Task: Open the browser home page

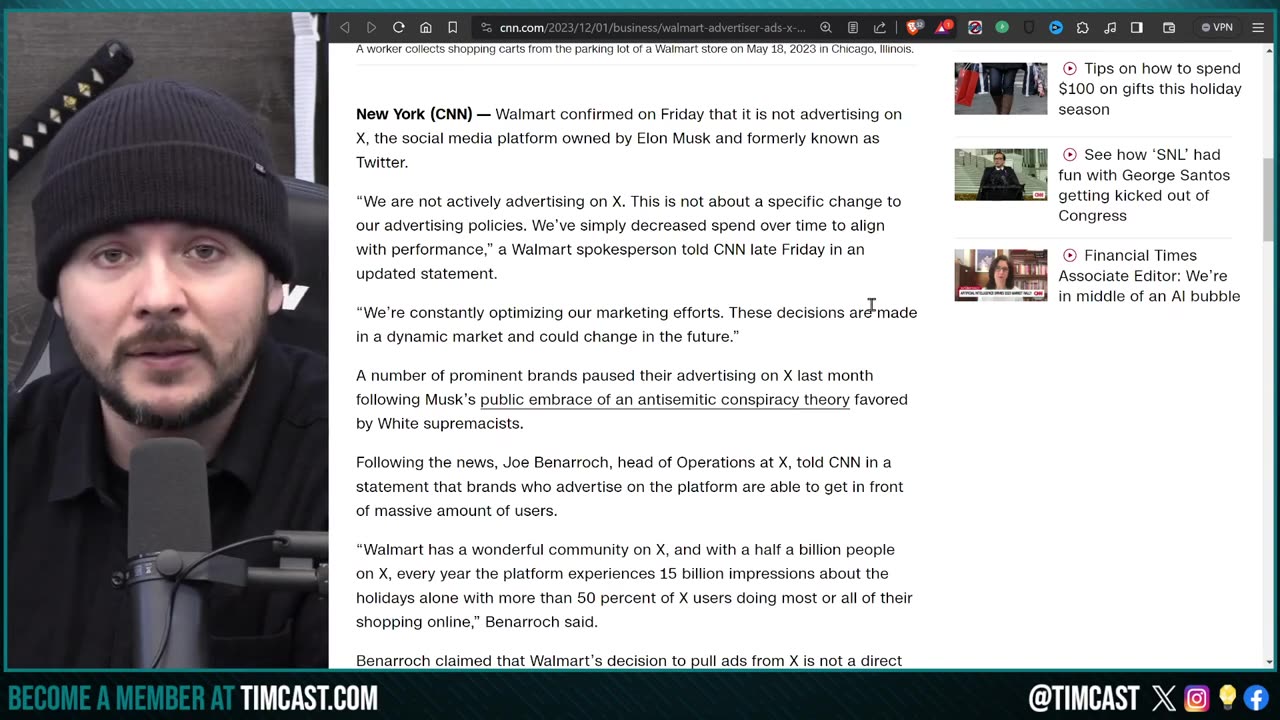Action: pyautogui.click(x=425, y=28)
